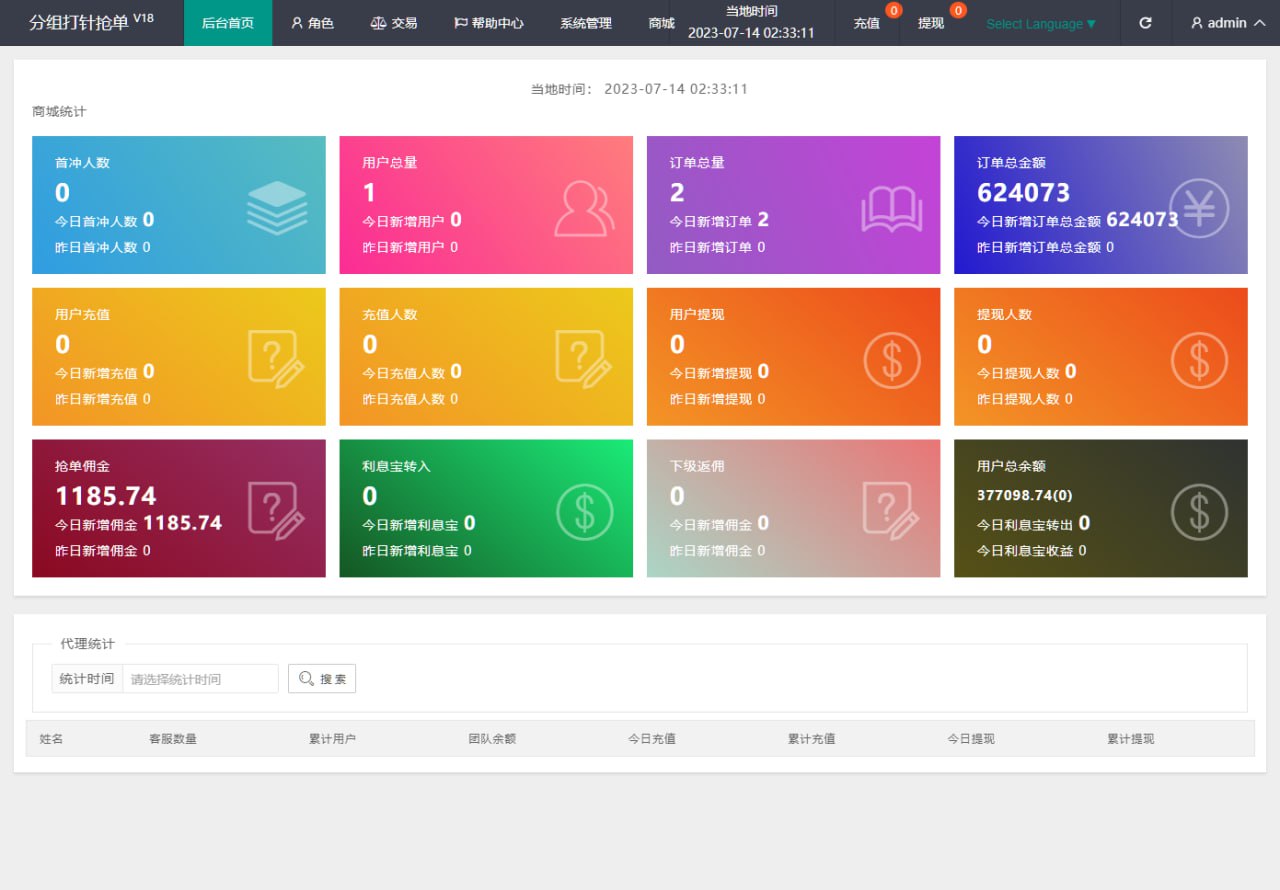The height and width of the screenshot is (890, 1280).
Task: Expand the admin user menu
Action: (1228, 23)
